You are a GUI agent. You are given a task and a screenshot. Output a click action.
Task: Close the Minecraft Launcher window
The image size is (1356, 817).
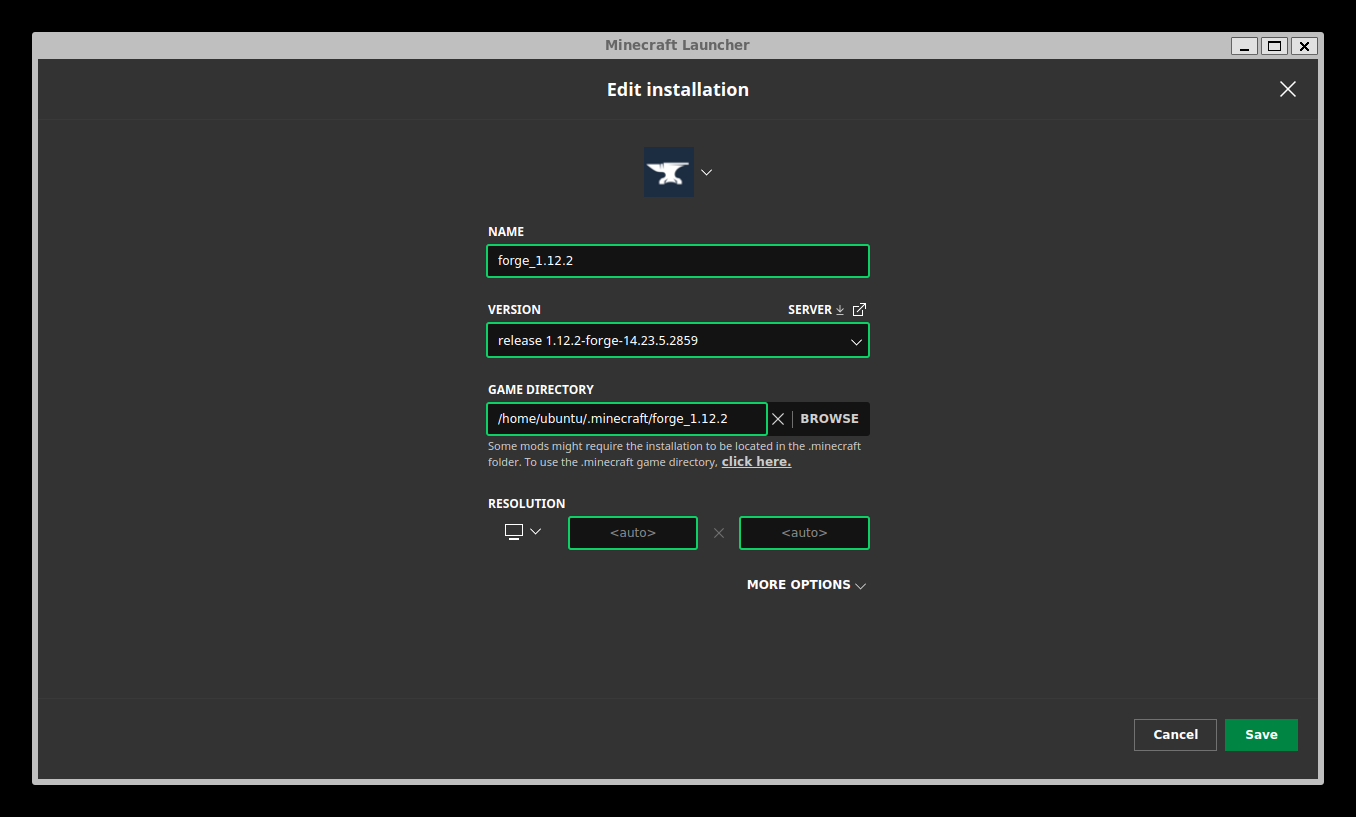(x=1304, y=46)
